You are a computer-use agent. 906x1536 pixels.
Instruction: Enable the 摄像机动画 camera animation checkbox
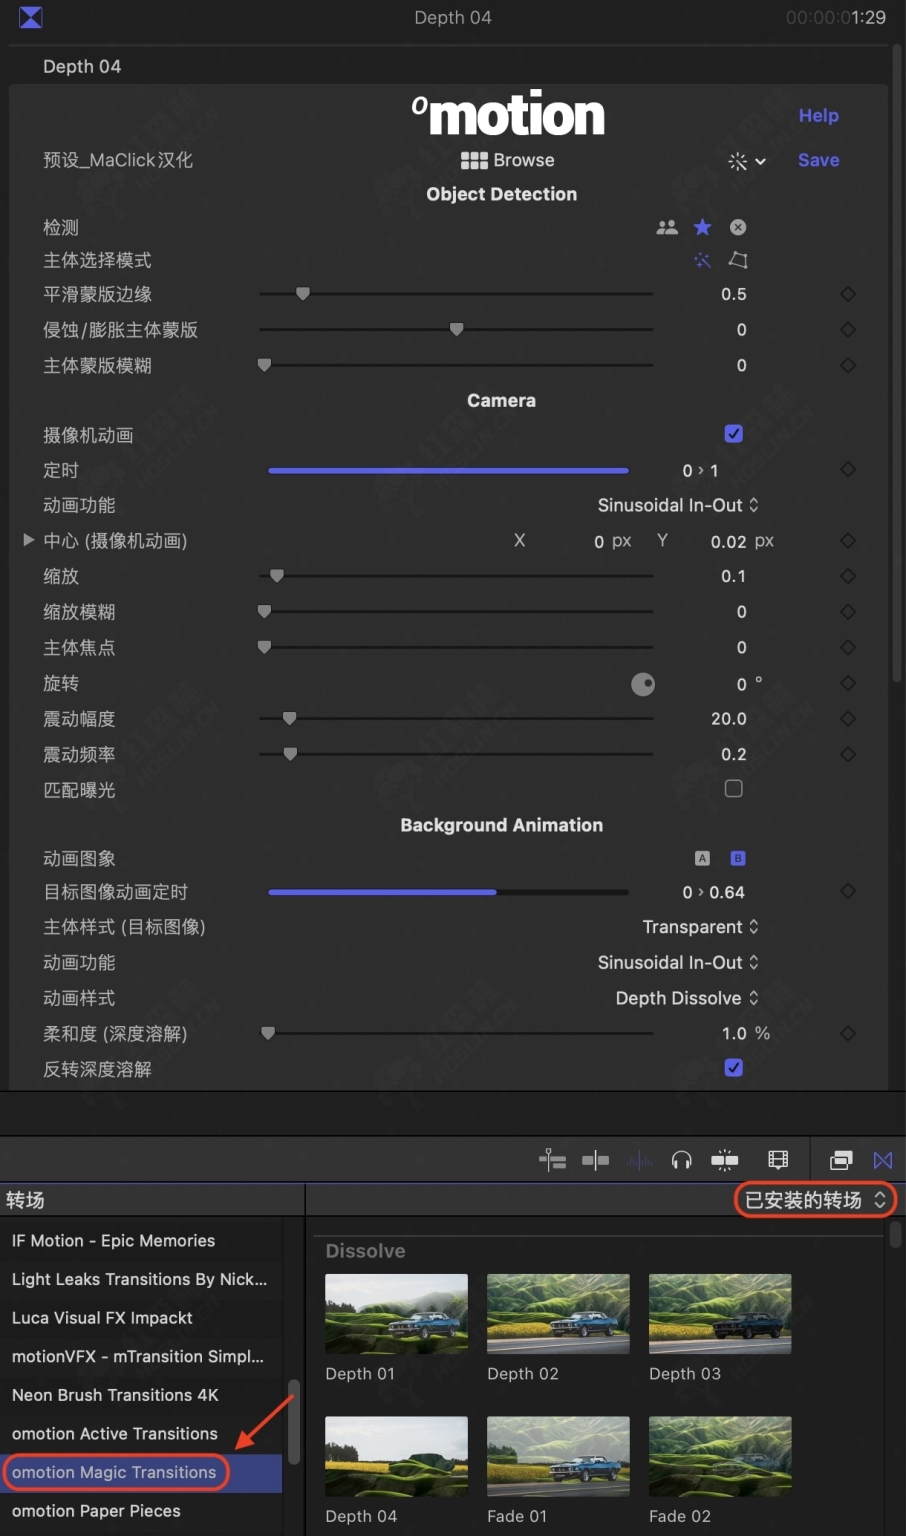point(733,433)
